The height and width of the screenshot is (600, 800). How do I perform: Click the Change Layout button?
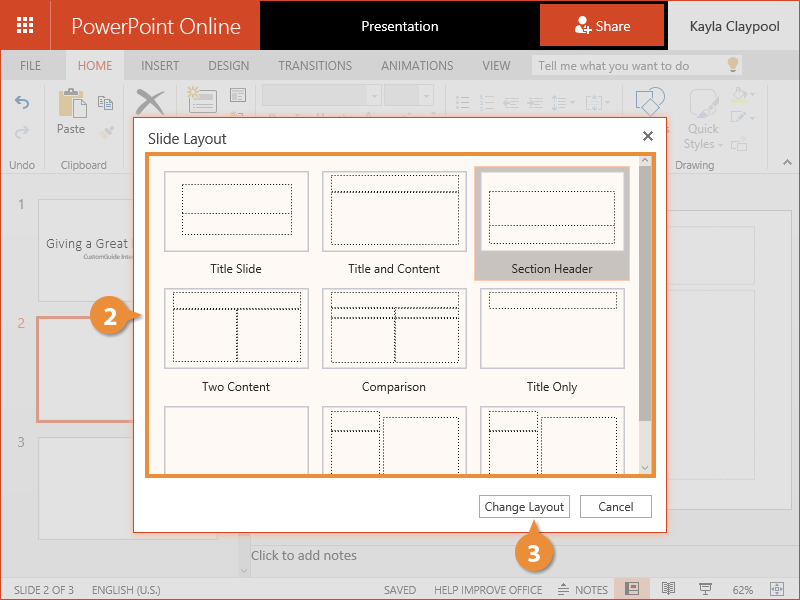pos(524,507)
